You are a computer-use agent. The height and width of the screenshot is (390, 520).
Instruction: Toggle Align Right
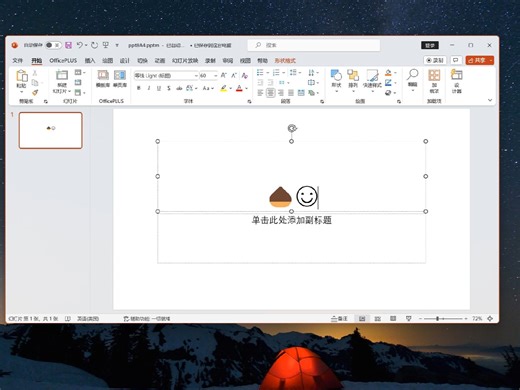(281, 93)
